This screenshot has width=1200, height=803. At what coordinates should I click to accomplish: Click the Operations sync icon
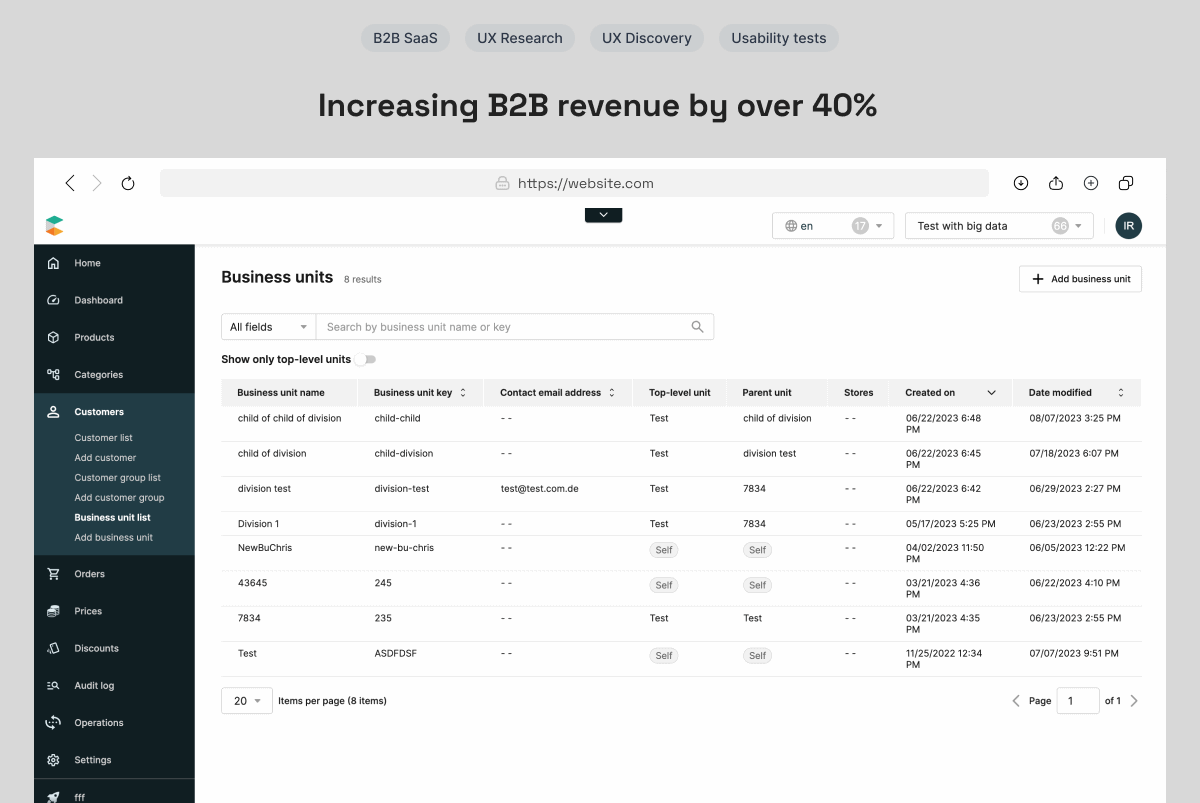pos(53,722)
